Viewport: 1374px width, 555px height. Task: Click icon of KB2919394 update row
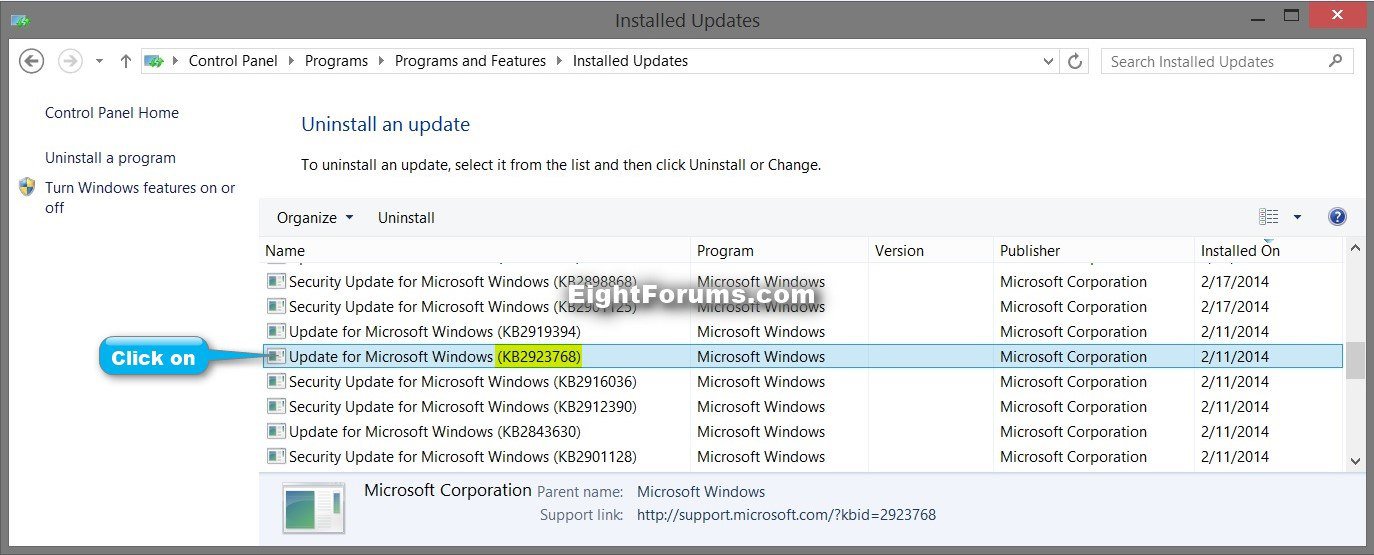[x=276, y=332]
